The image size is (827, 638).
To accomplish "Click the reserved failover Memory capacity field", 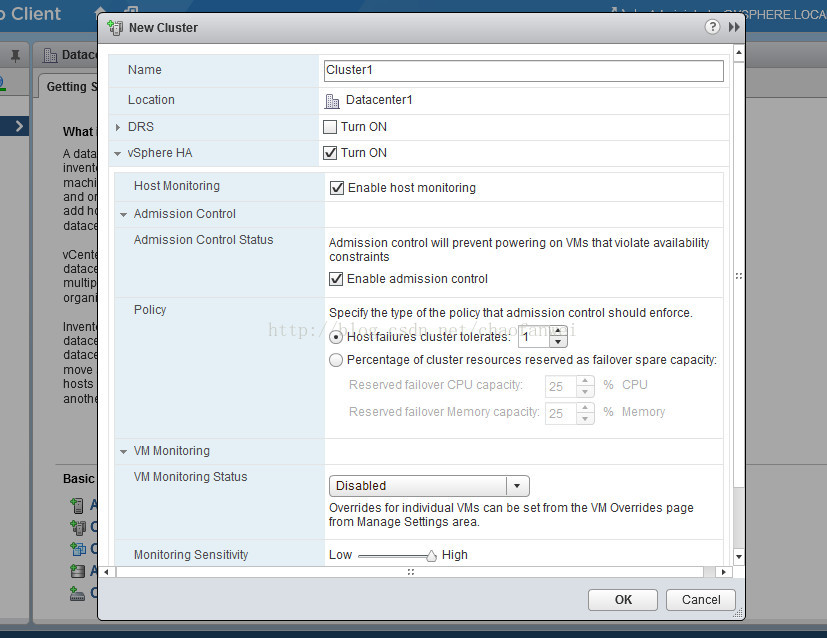I will pyautogui.click(x=561, y=413).
